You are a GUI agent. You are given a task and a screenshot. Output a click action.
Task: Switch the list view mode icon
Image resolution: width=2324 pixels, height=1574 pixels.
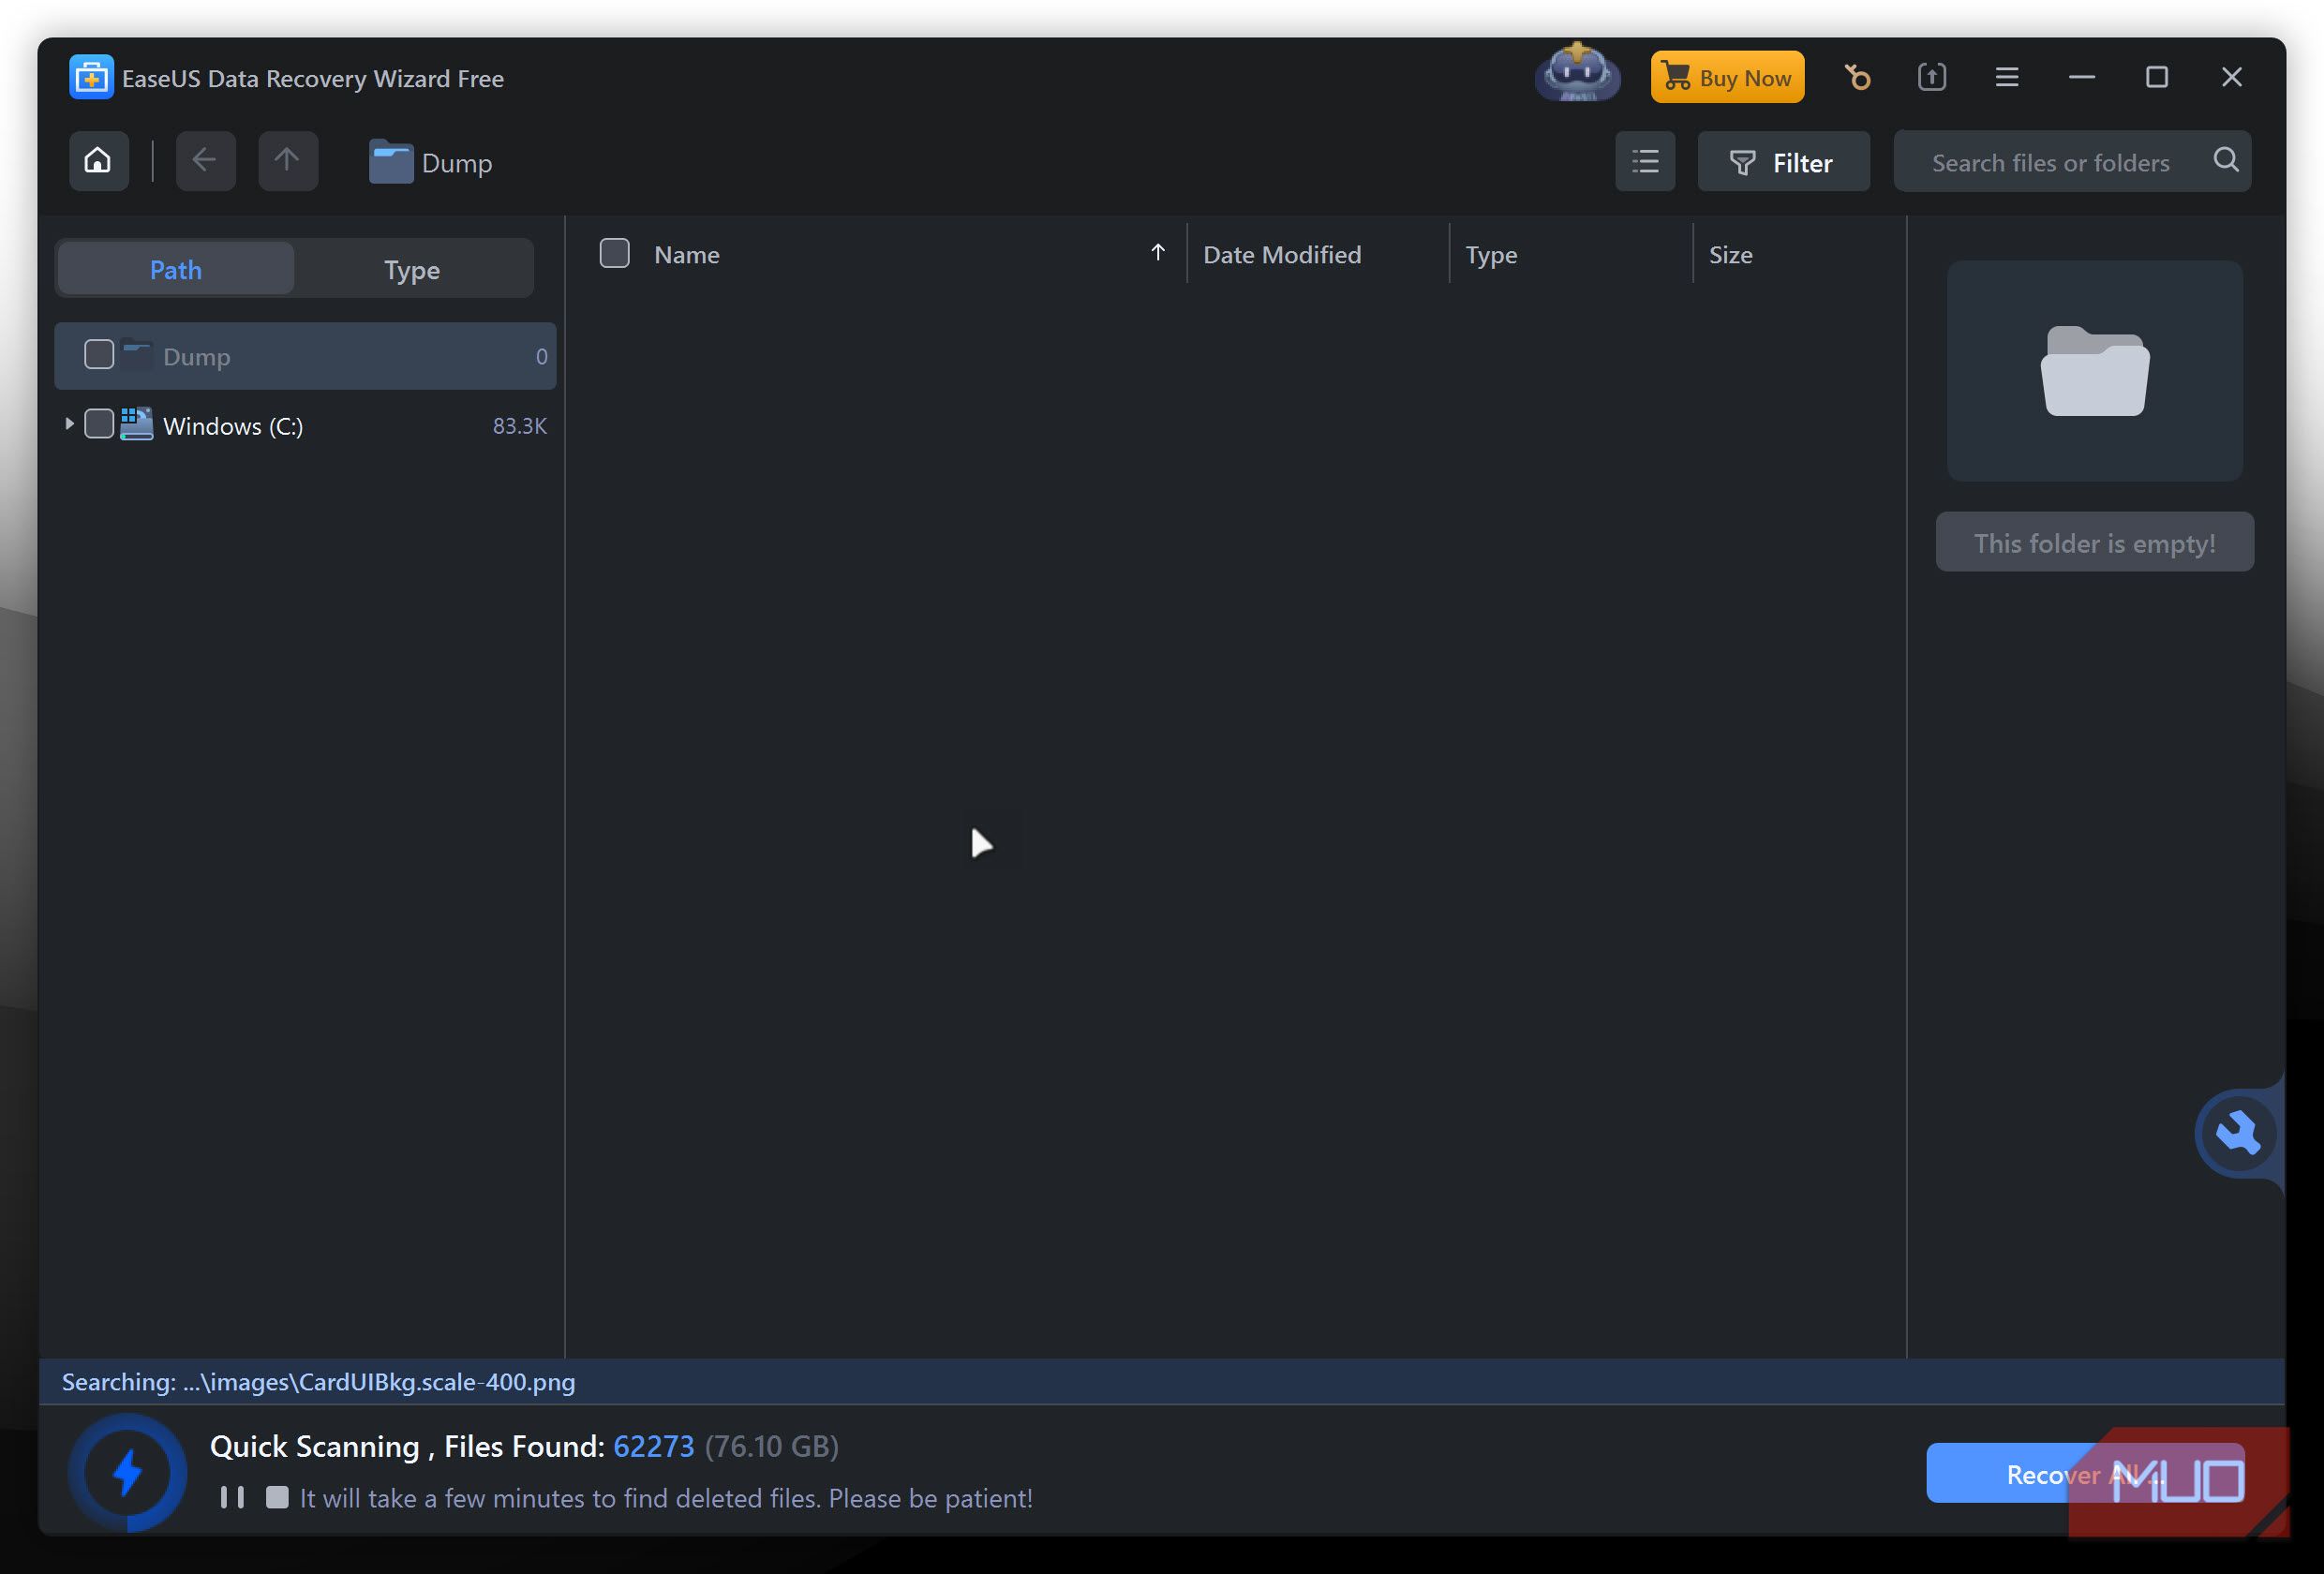[1645, 161]
